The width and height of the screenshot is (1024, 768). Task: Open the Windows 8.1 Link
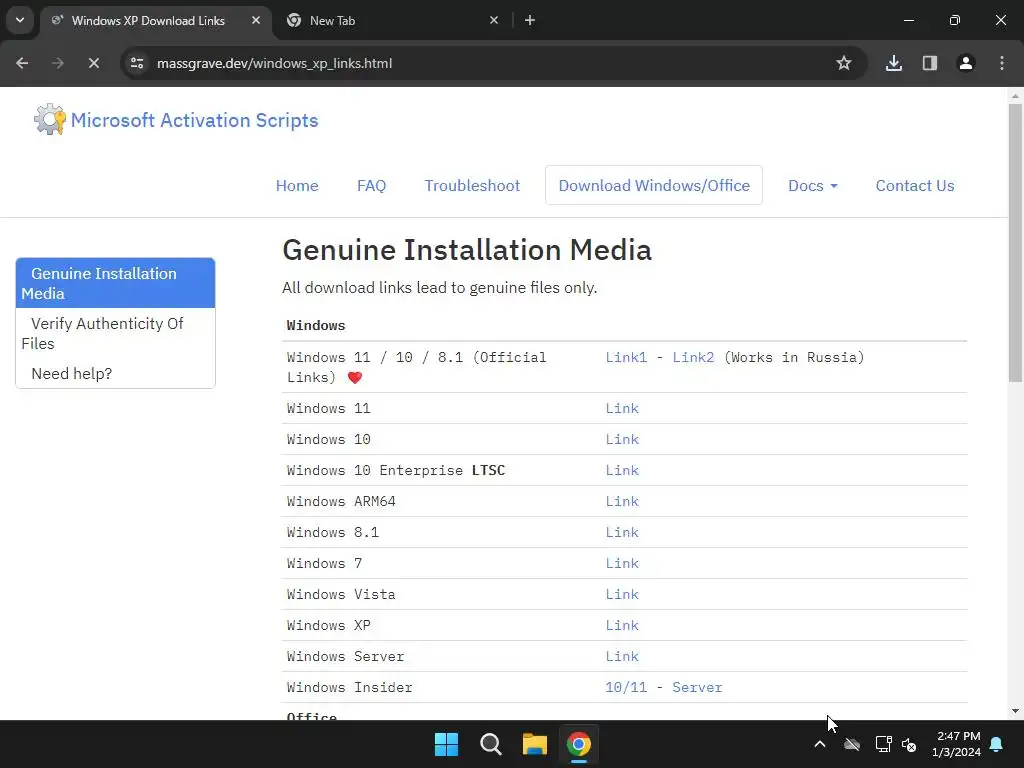click(622, 532)
